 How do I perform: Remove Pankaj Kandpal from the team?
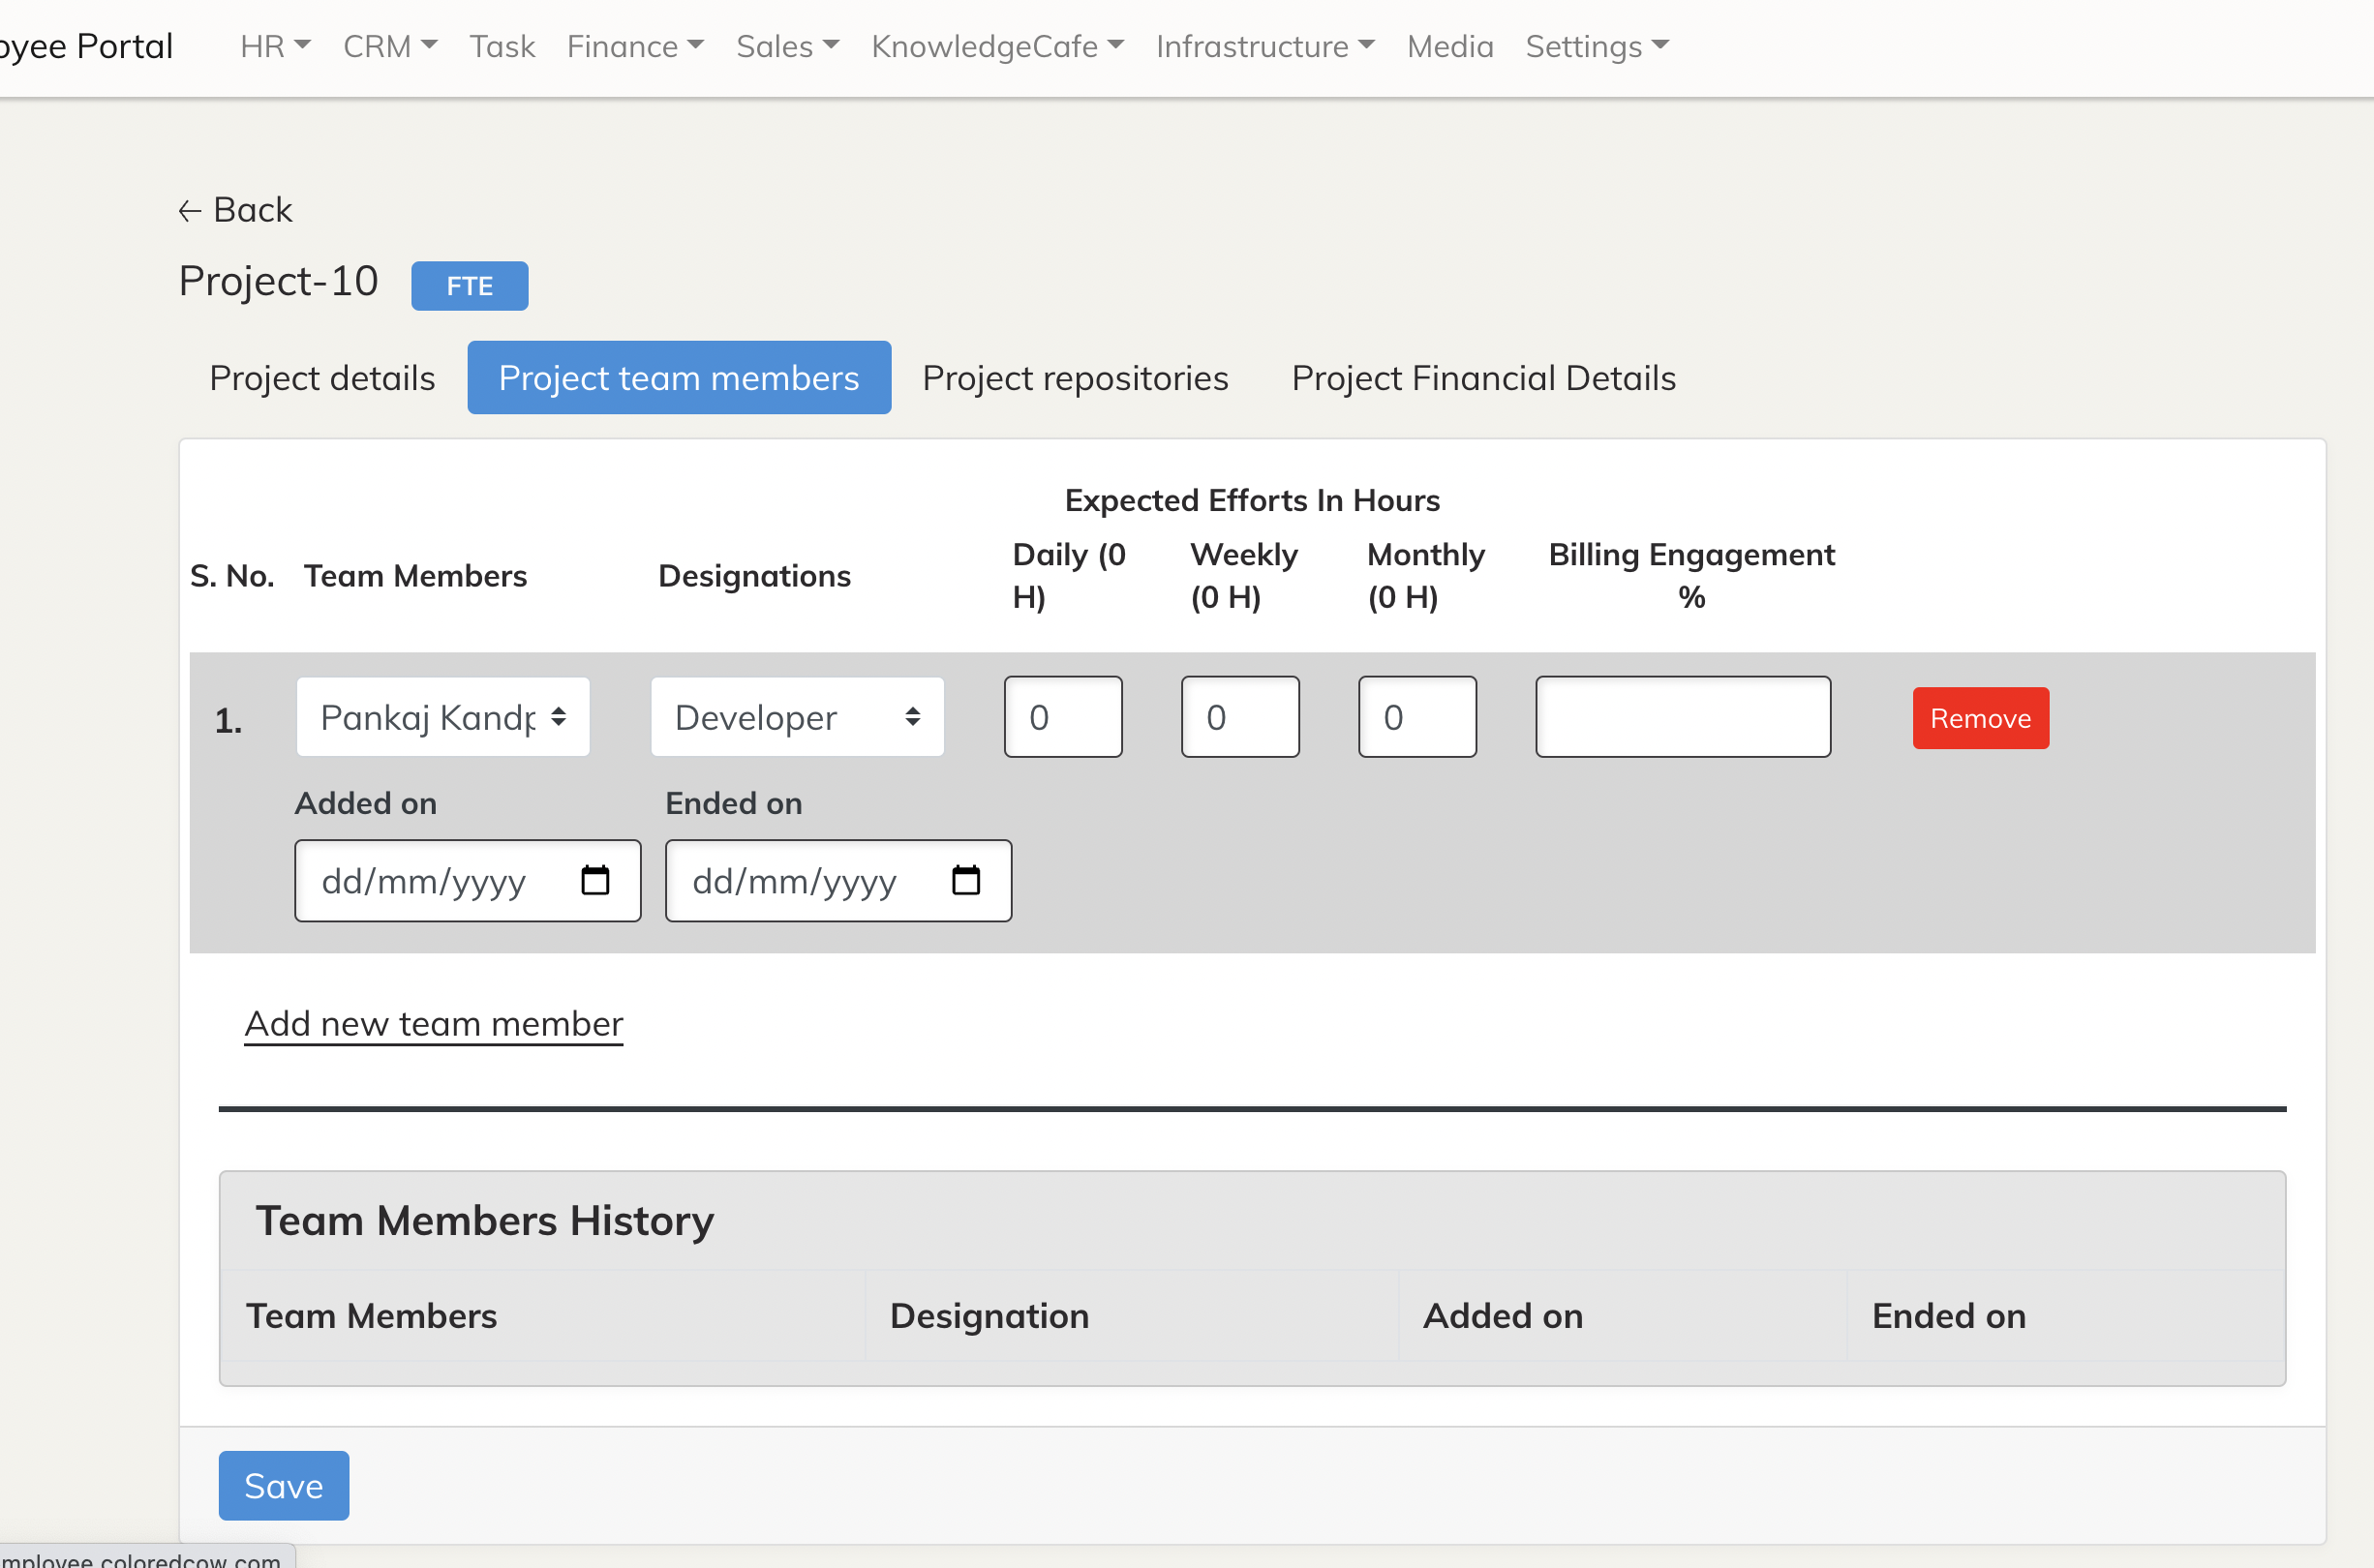click(x=1981, y=717)
